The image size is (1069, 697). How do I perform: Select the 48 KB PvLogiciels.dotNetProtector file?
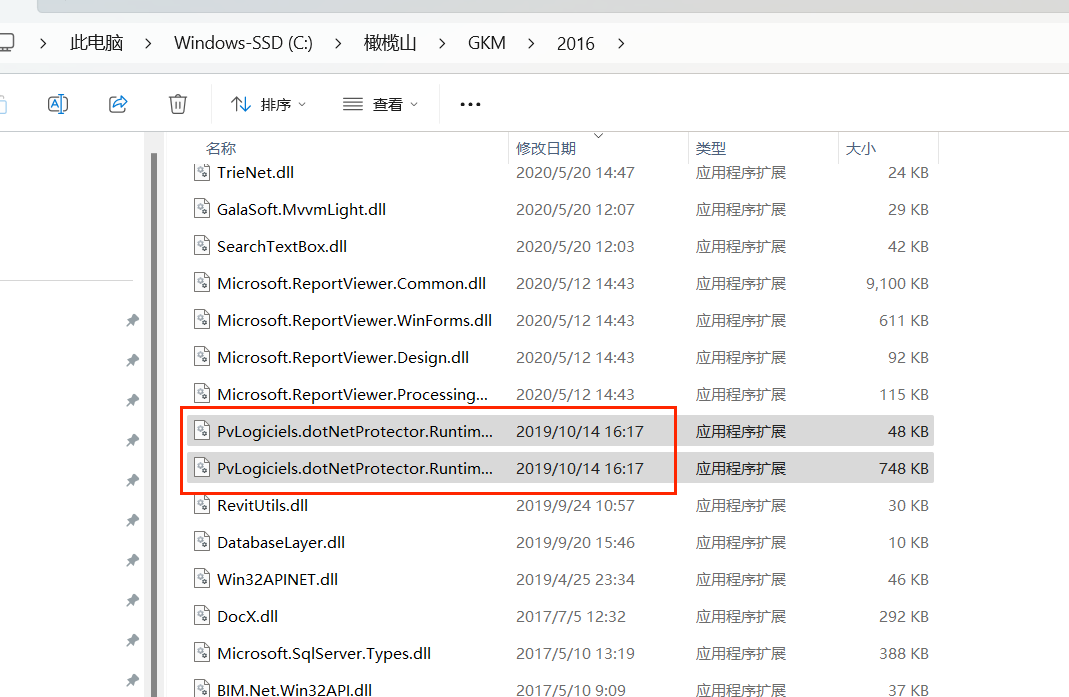(x=560, y=431)
